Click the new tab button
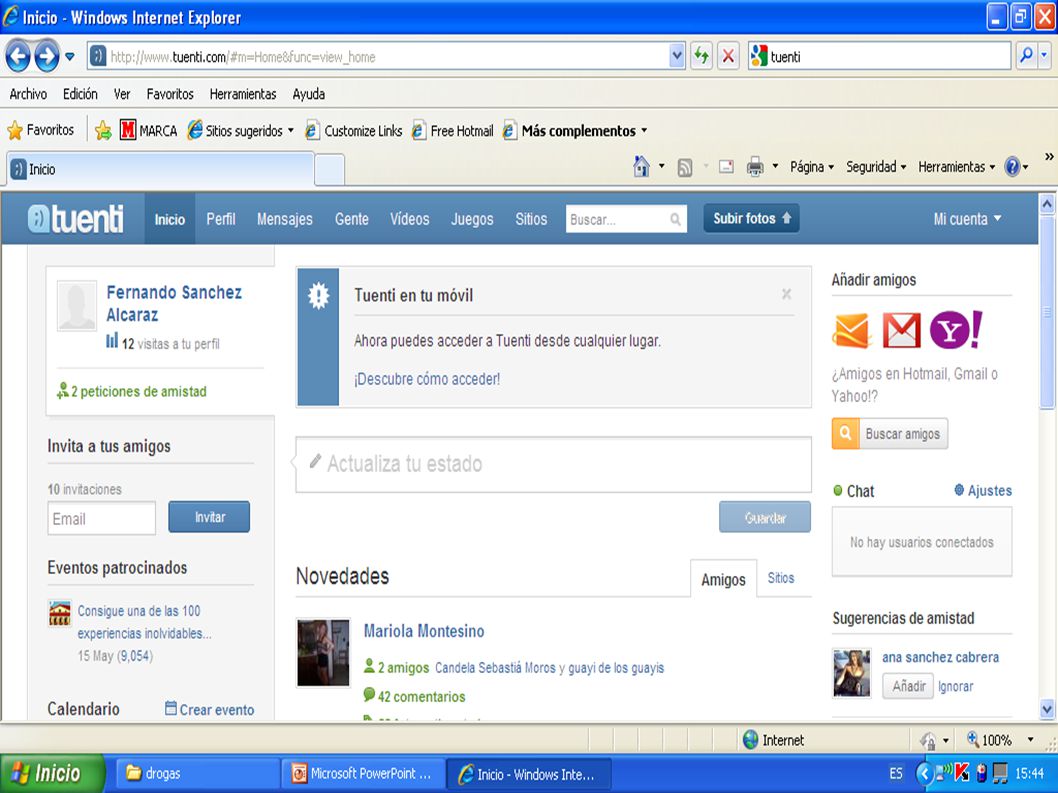This screenshot has width=1058, height=793. click(330, 169)
